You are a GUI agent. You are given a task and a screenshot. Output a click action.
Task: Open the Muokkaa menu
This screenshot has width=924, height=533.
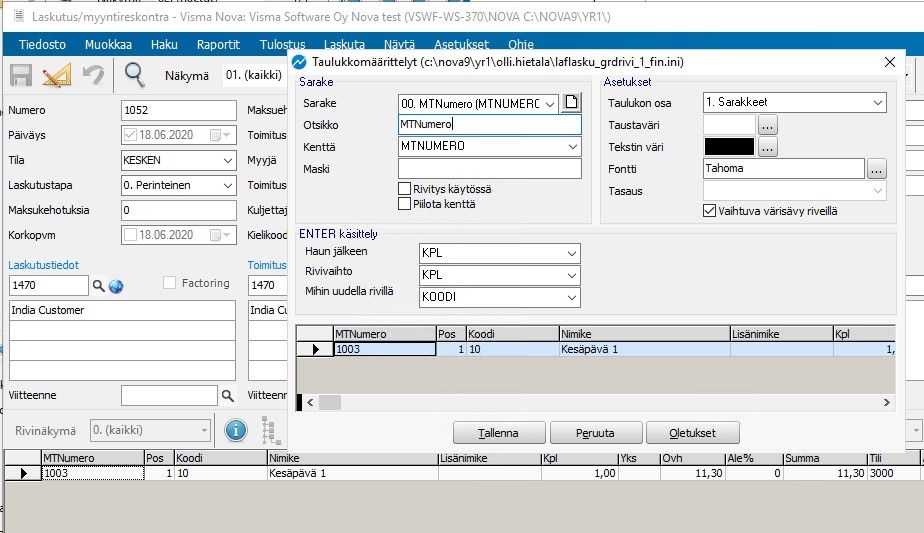(x=108, y=44)
